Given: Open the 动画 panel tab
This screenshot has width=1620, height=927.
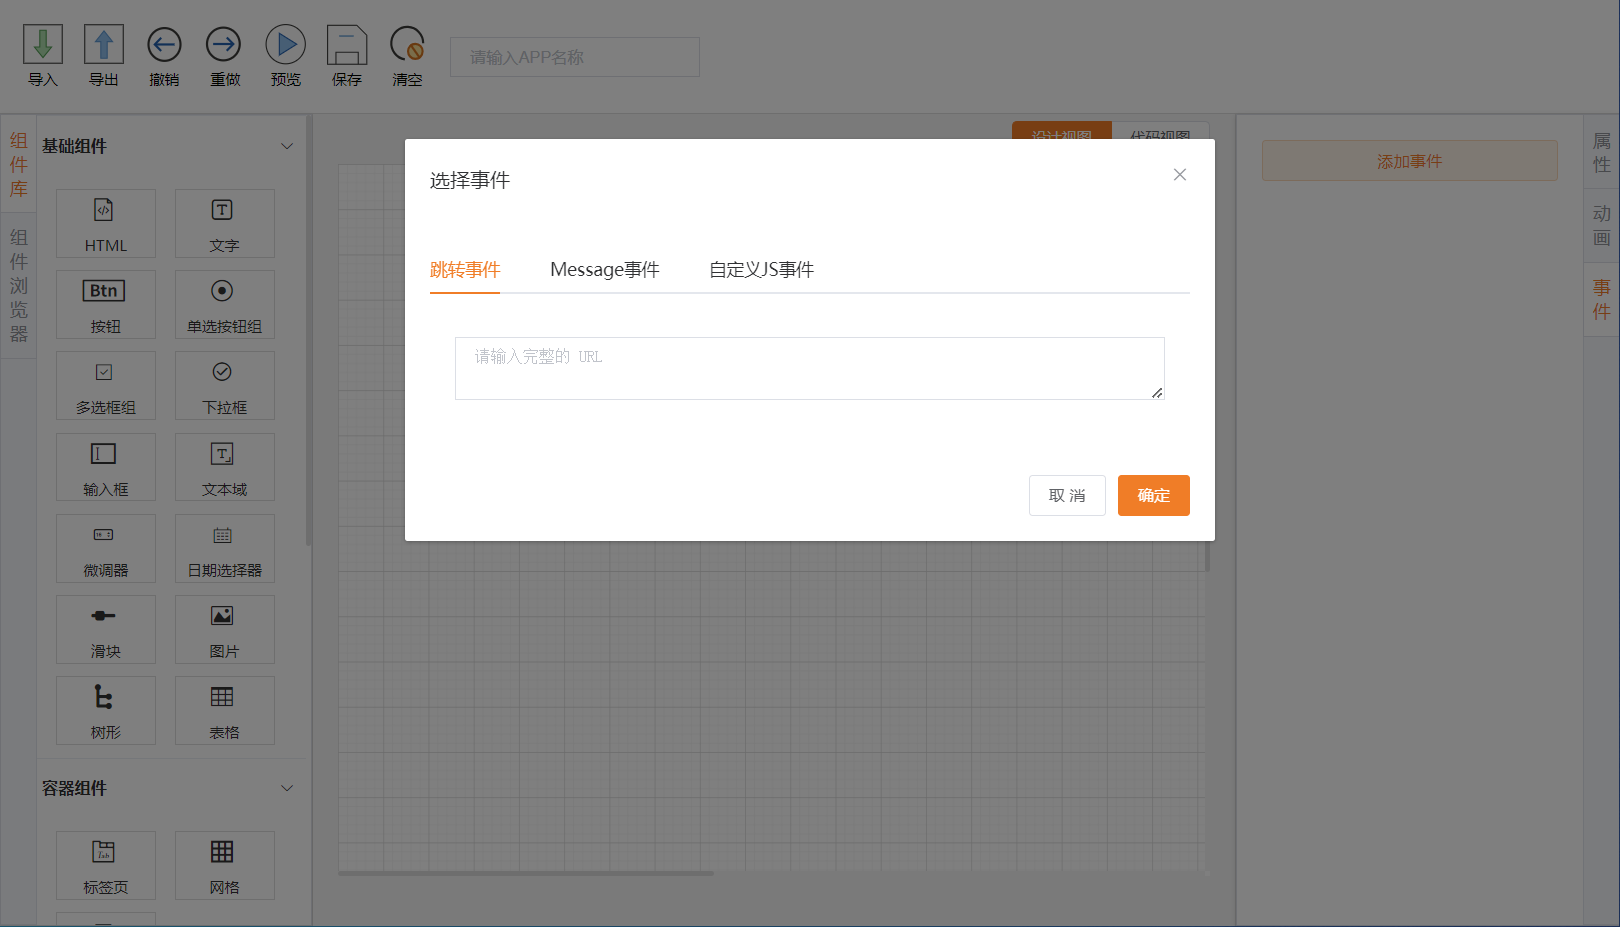Looking at the screenshot, I should coord(1602,226).
